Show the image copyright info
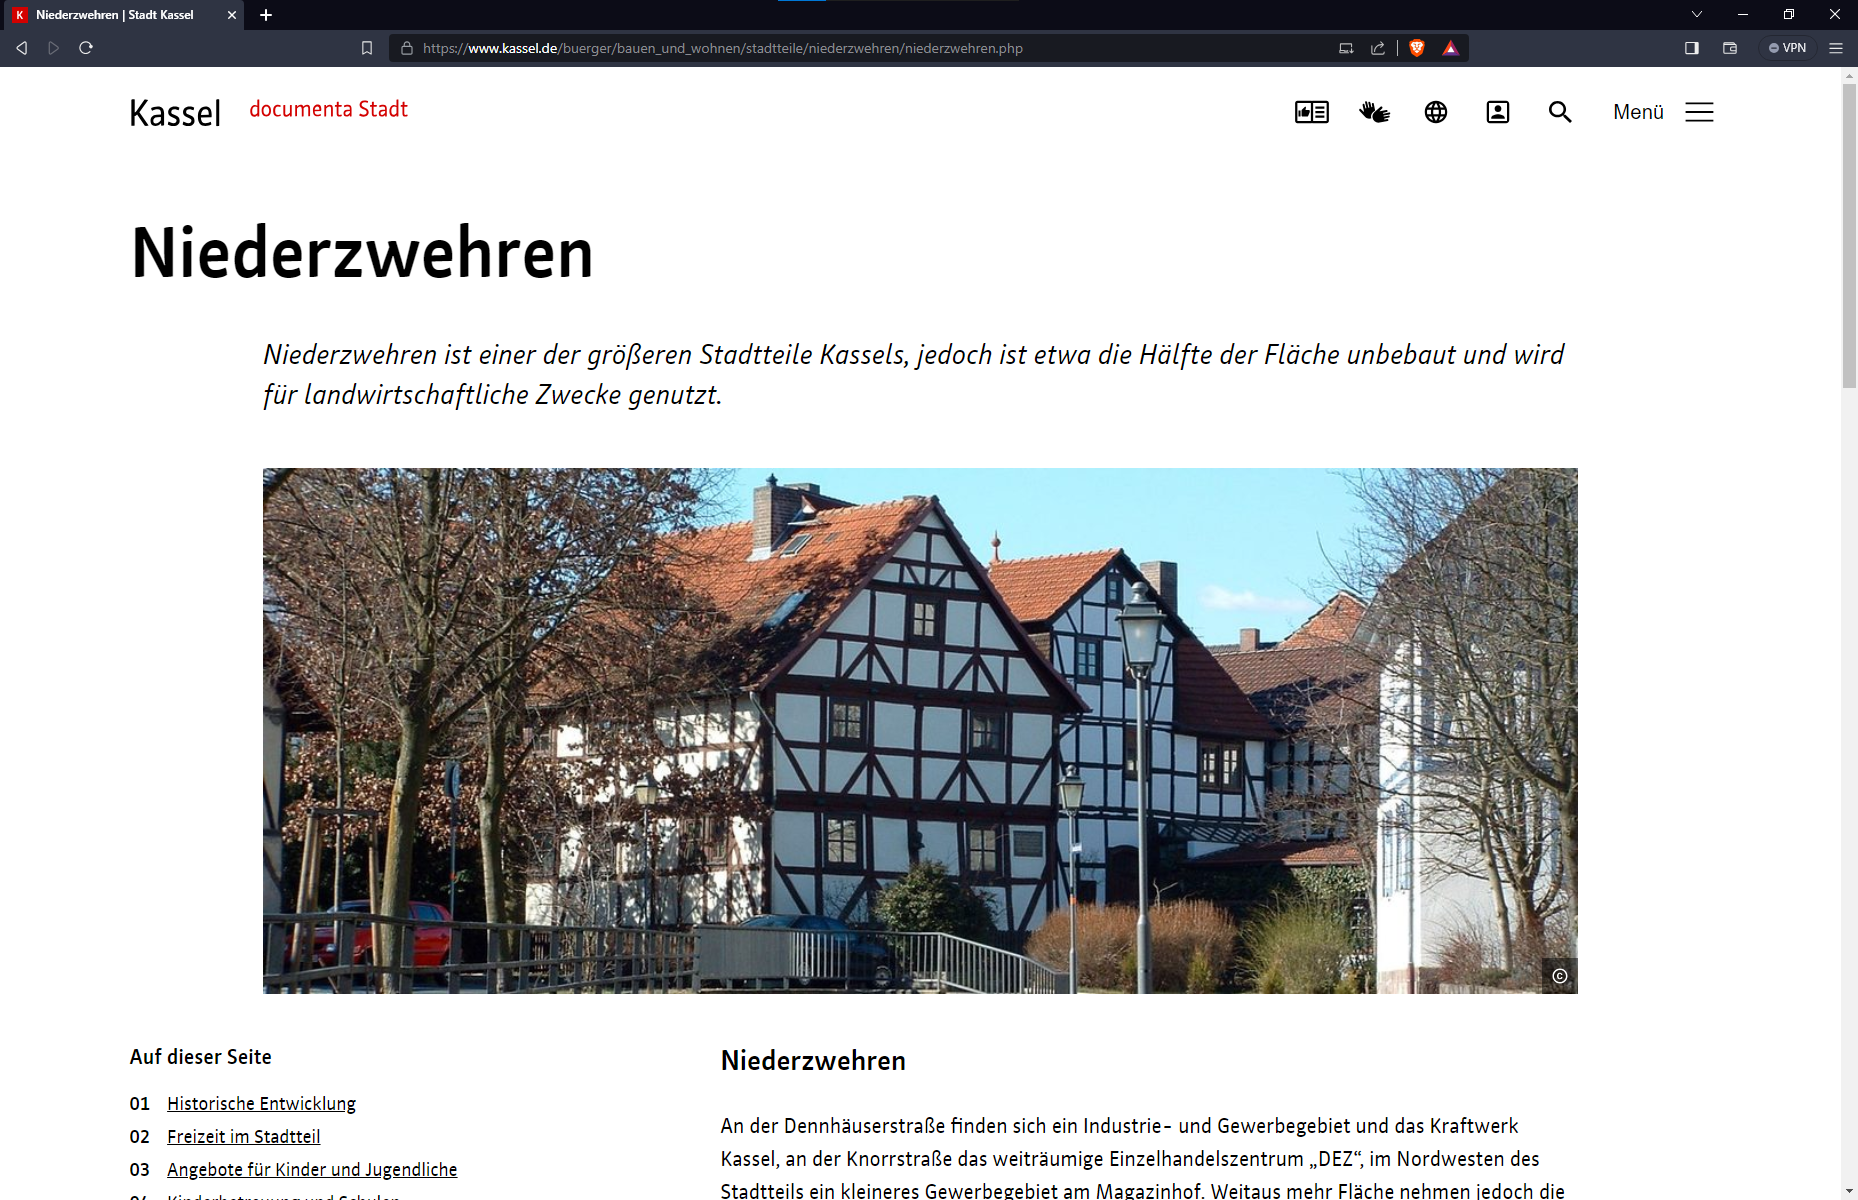Viewport: 1858px width, 1200px height. (1558, 975)
